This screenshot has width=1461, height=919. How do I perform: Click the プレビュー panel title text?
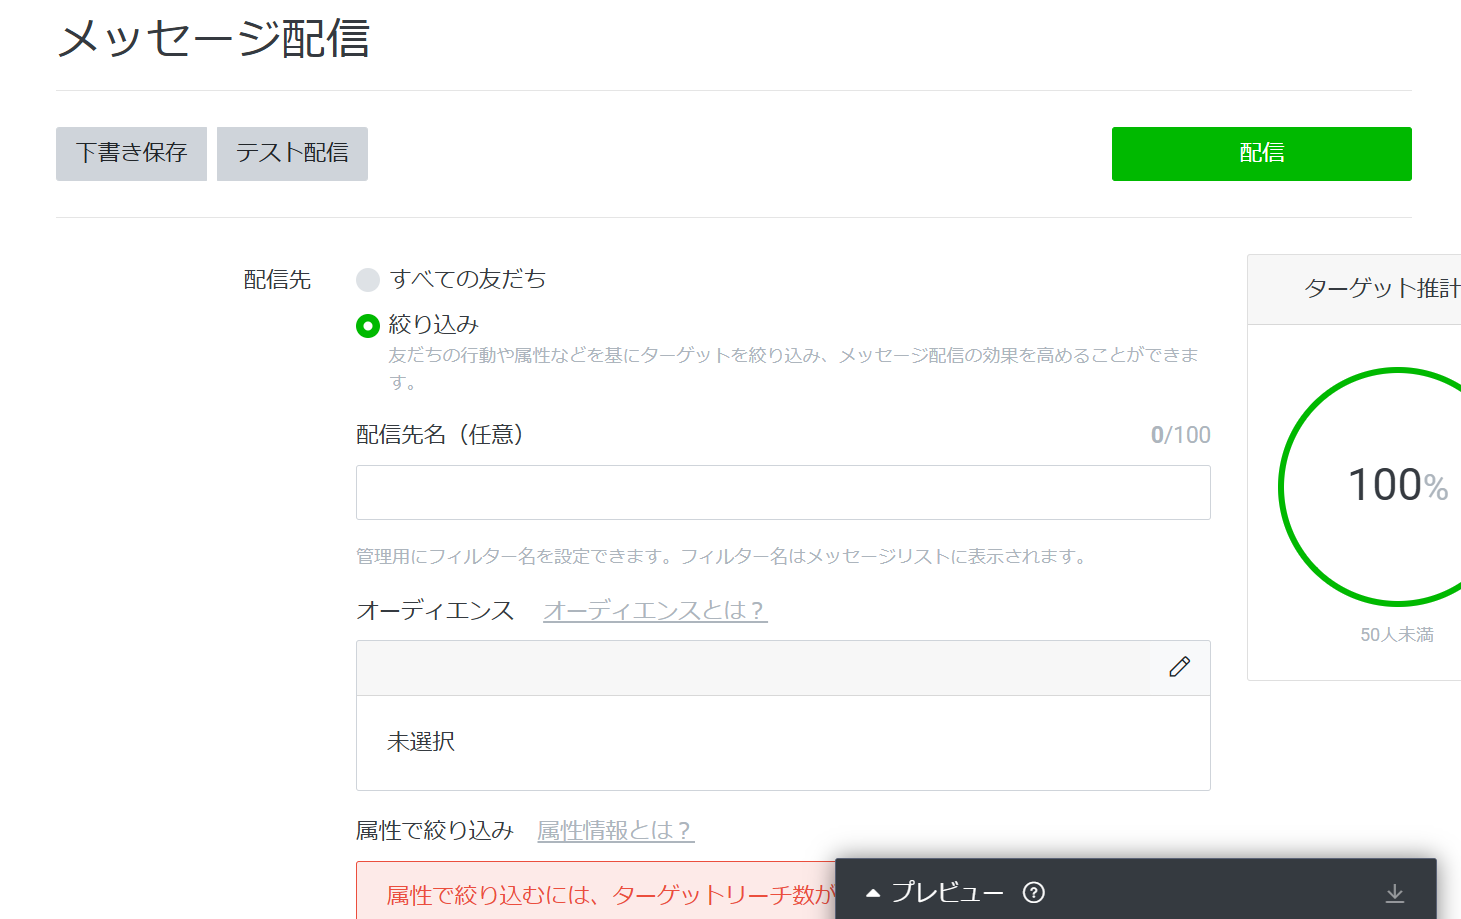point(947,892)
